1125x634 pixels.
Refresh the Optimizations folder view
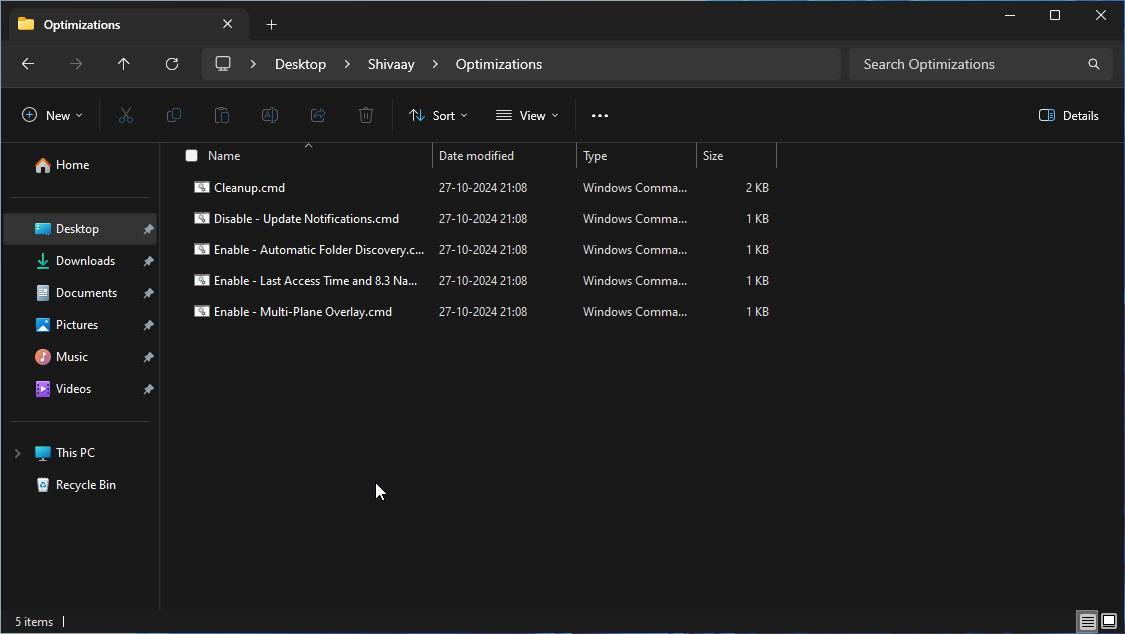tap(171, 64)
